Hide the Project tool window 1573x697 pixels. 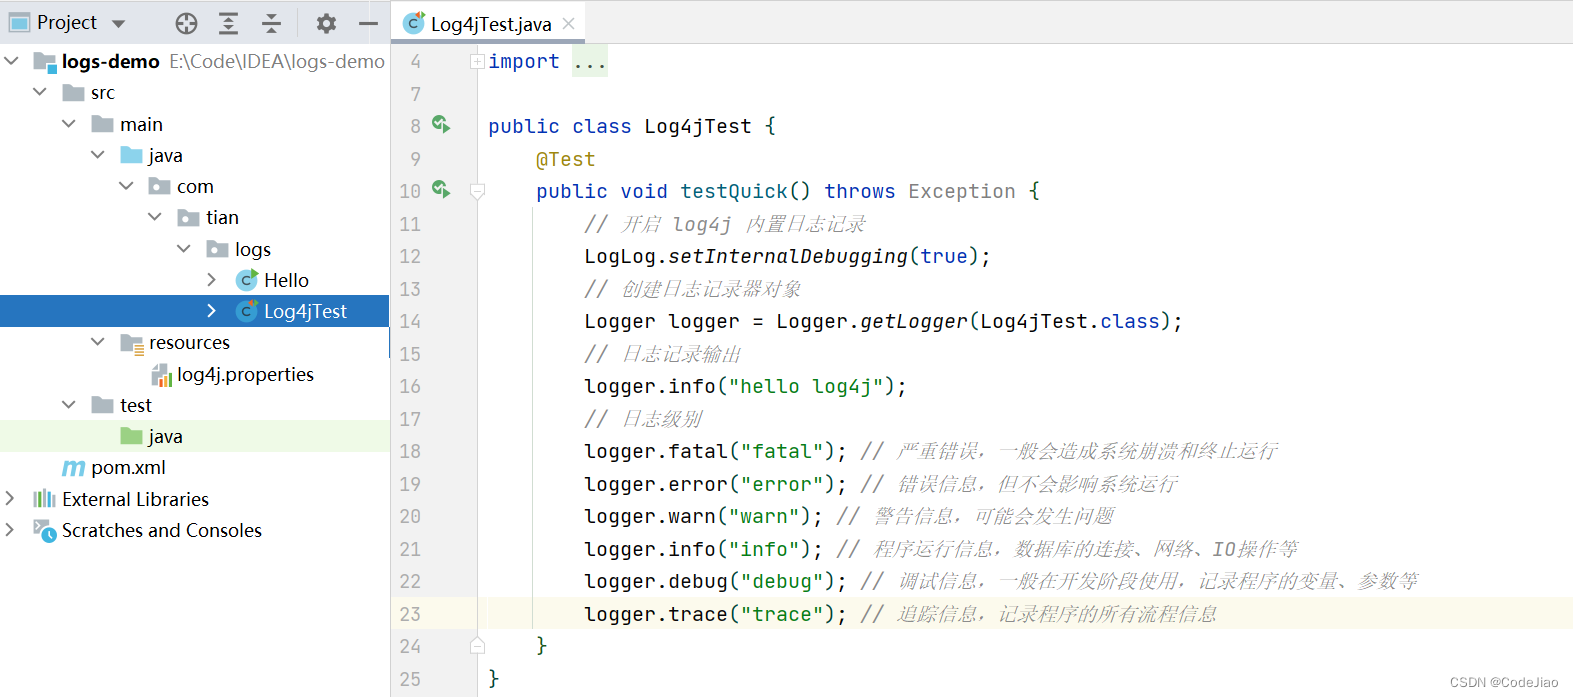pos(368,23)
